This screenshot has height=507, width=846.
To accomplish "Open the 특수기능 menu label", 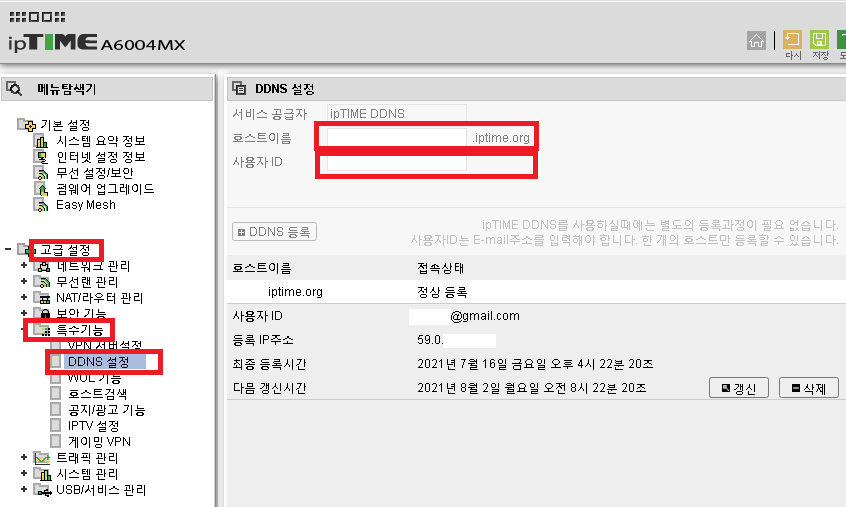I will pyautogui.click(x=80, y=330).
